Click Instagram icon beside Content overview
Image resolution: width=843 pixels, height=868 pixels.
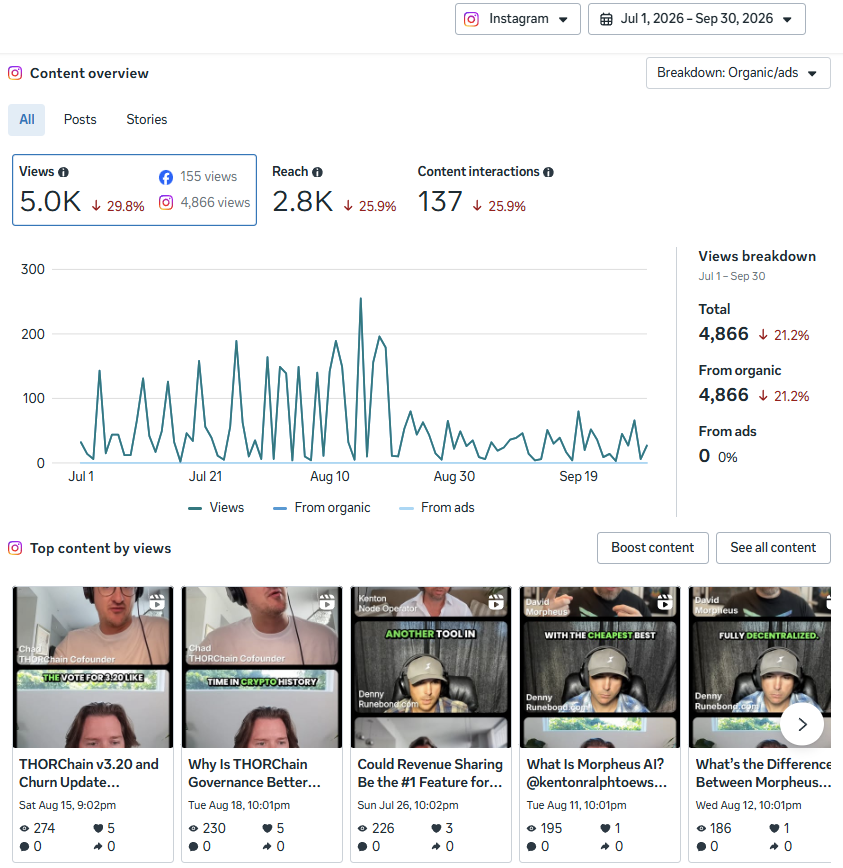pyautogui.click(x=15, y=73)
